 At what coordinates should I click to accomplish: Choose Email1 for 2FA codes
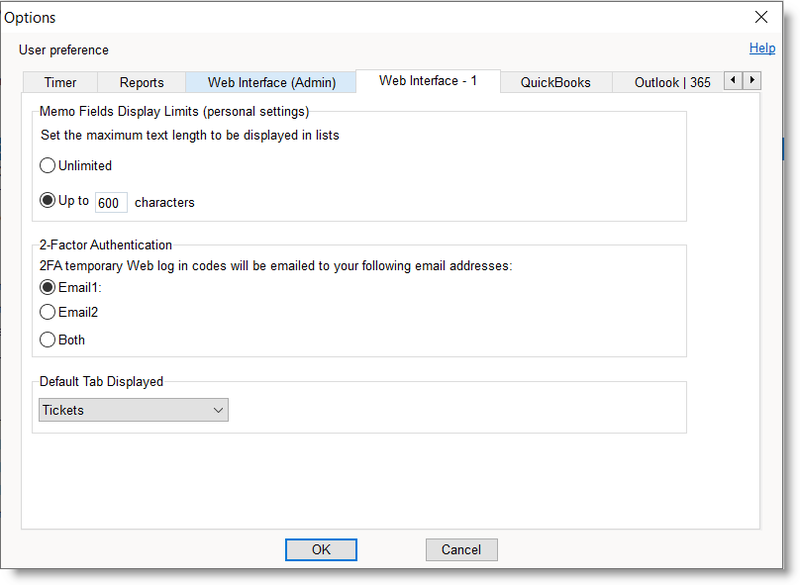coord(48,287)
